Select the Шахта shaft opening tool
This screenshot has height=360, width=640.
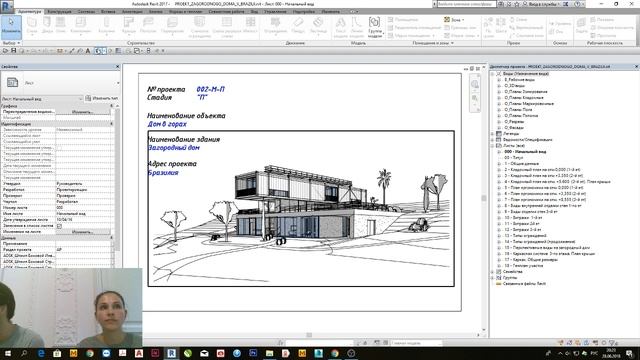click(x=501, y=26)
